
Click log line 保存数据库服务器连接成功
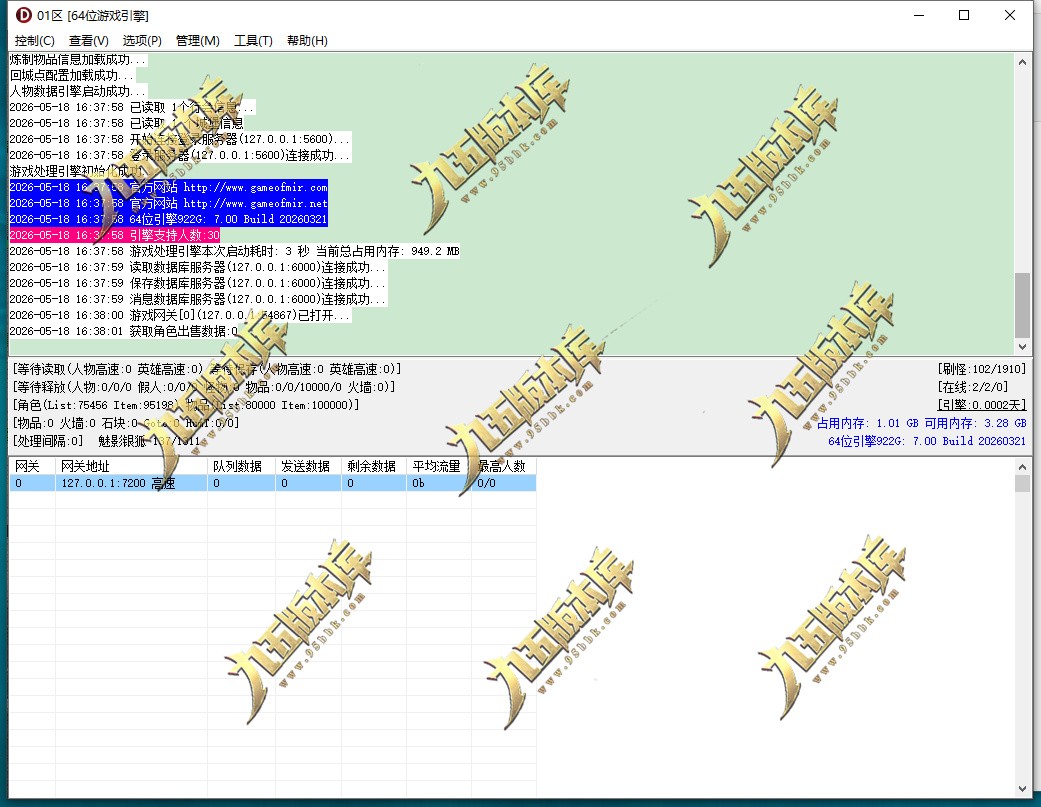(198, 283)
